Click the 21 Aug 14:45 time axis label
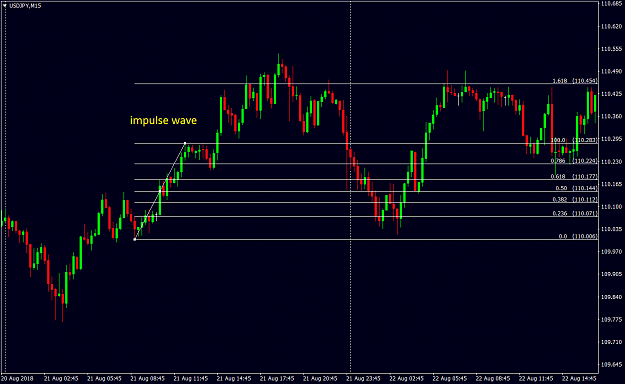Image resolution: width=625 pixels, height=384 pixels. 234,378
